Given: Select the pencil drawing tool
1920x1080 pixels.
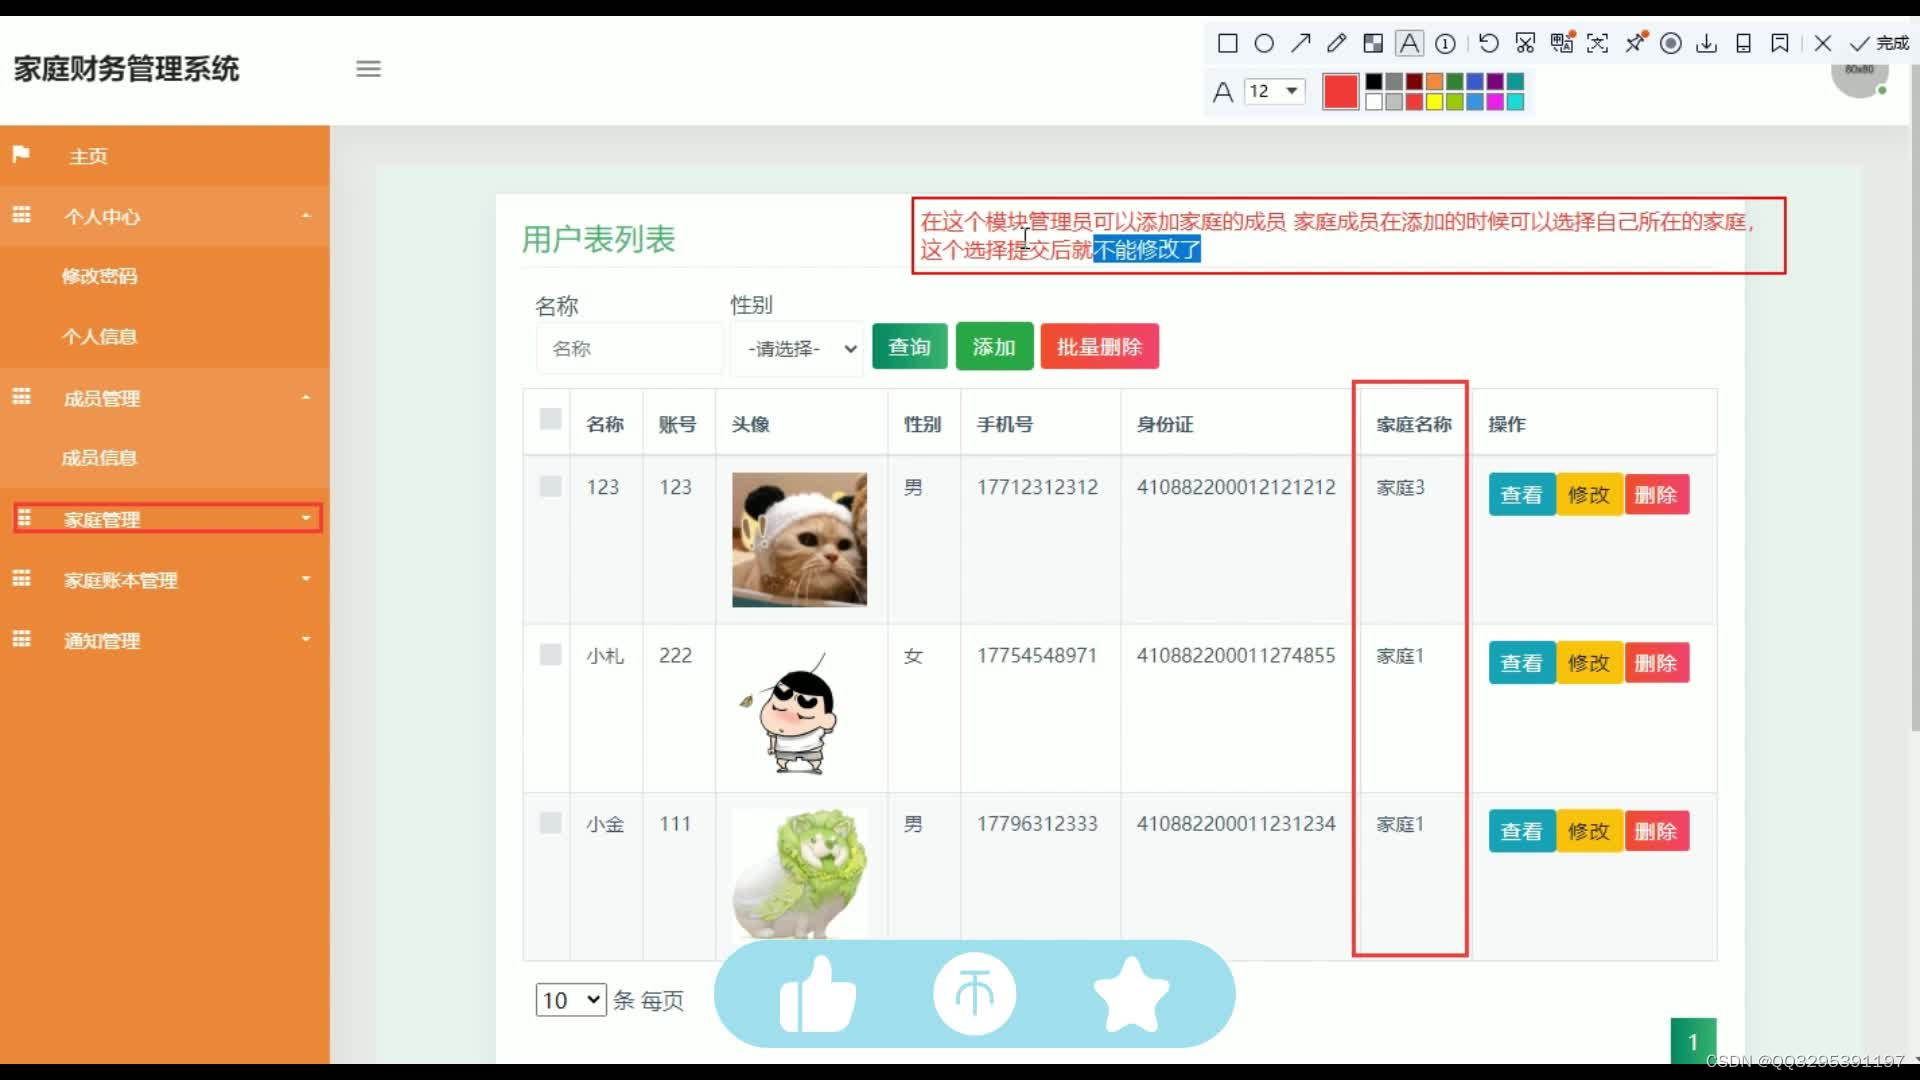Looking at the screenshot, I should point(1336,43).
